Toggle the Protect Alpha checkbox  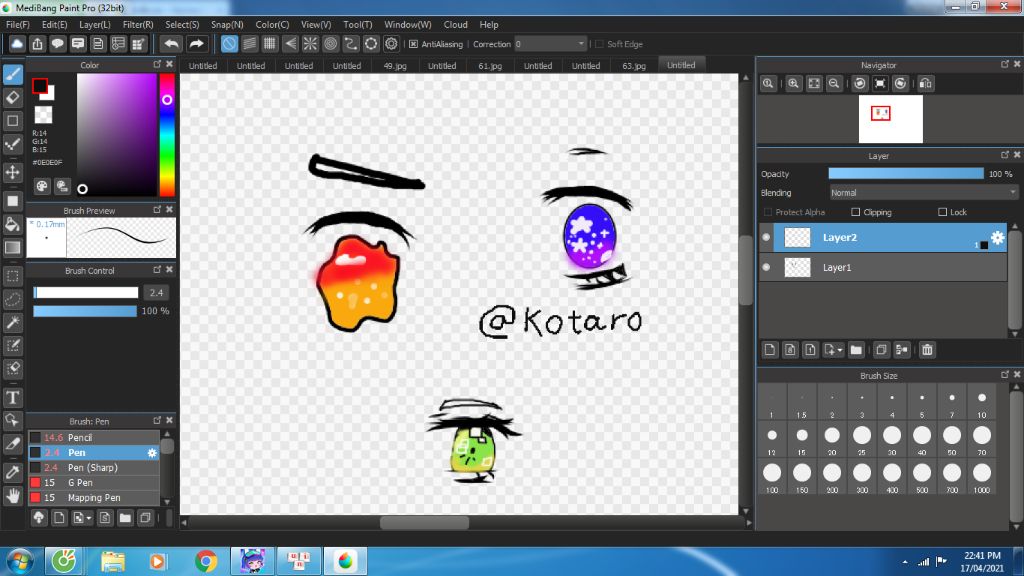point(768,212)
